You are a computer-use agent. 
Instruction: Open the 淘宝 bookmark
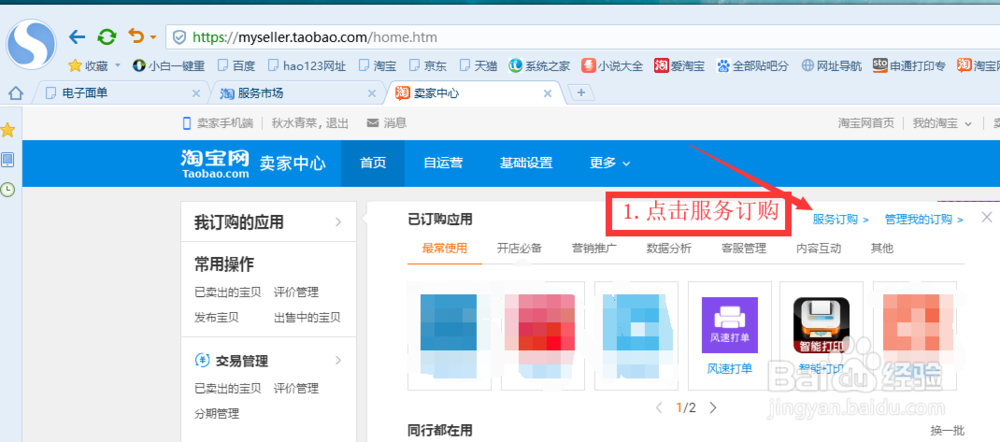377,66
